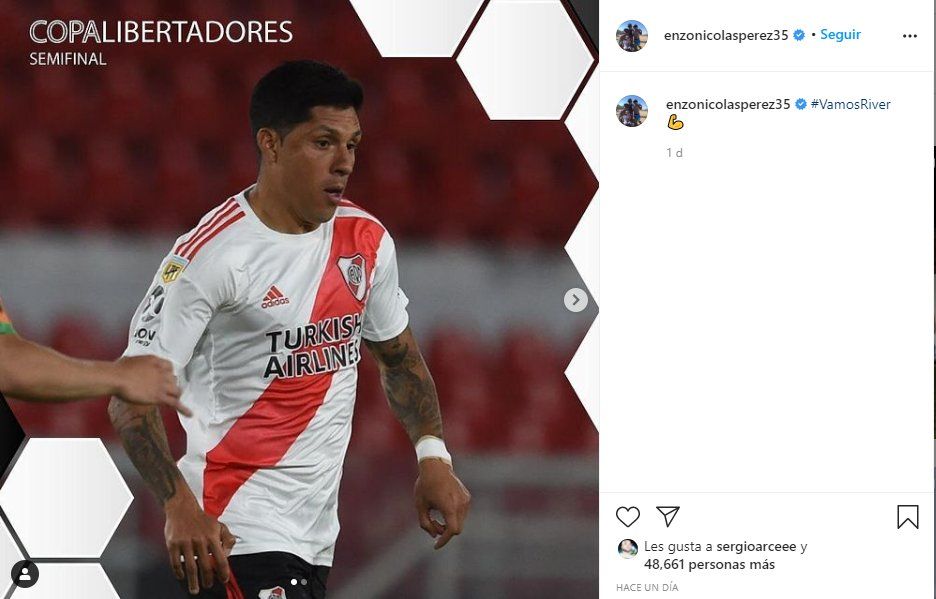Save the post with the bookmark icon

coord(907,517)
